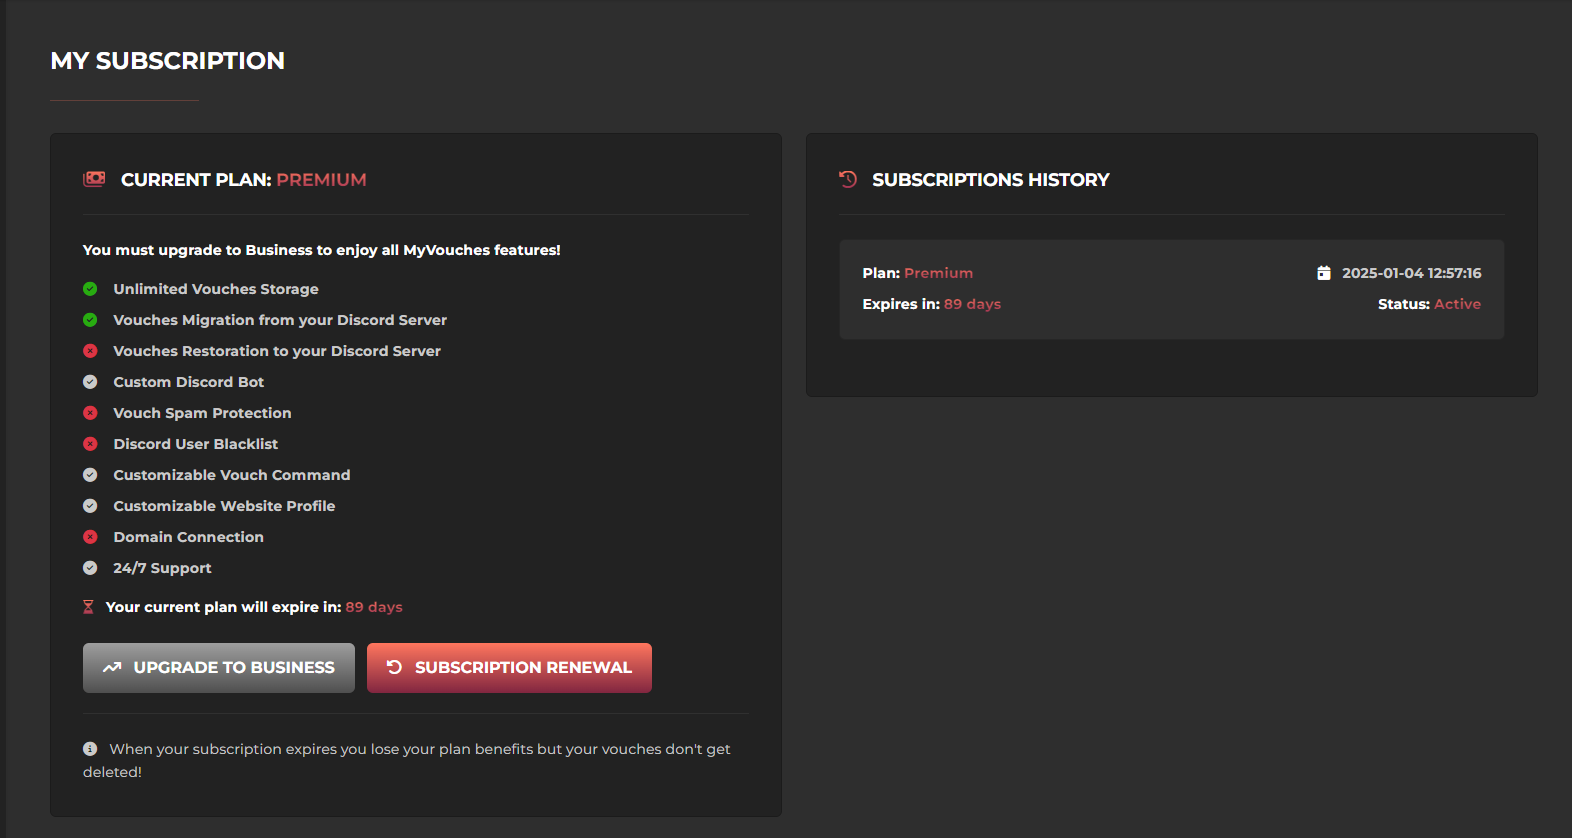Click gray check icon beside Custom Discord Bot
This screenshot has height=838, width=1572.
[90, 382]
